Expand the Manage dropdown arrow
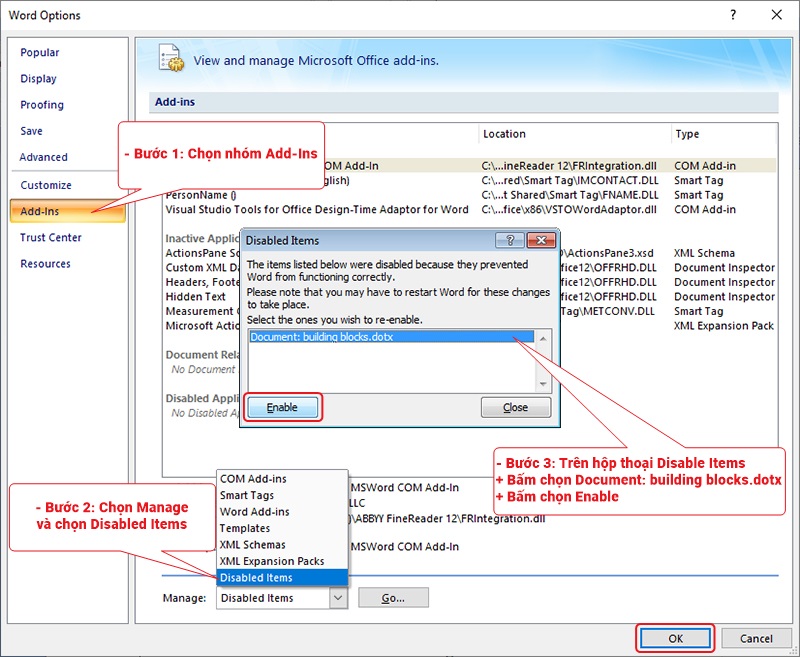This screenshot has height=657, width=800. [x=338, y=598]
